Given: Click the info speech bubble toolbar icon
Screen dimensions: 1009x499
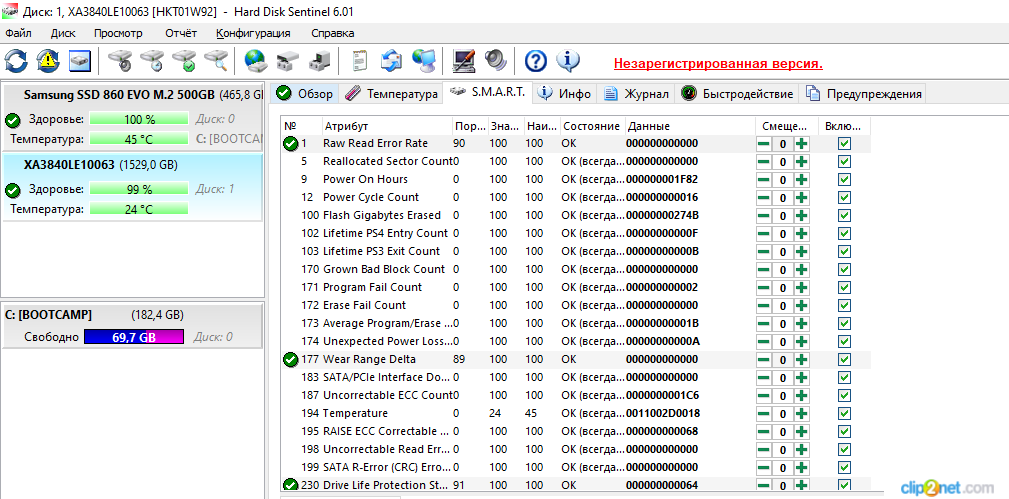Looking at the screenshot, I should point(568,61).
